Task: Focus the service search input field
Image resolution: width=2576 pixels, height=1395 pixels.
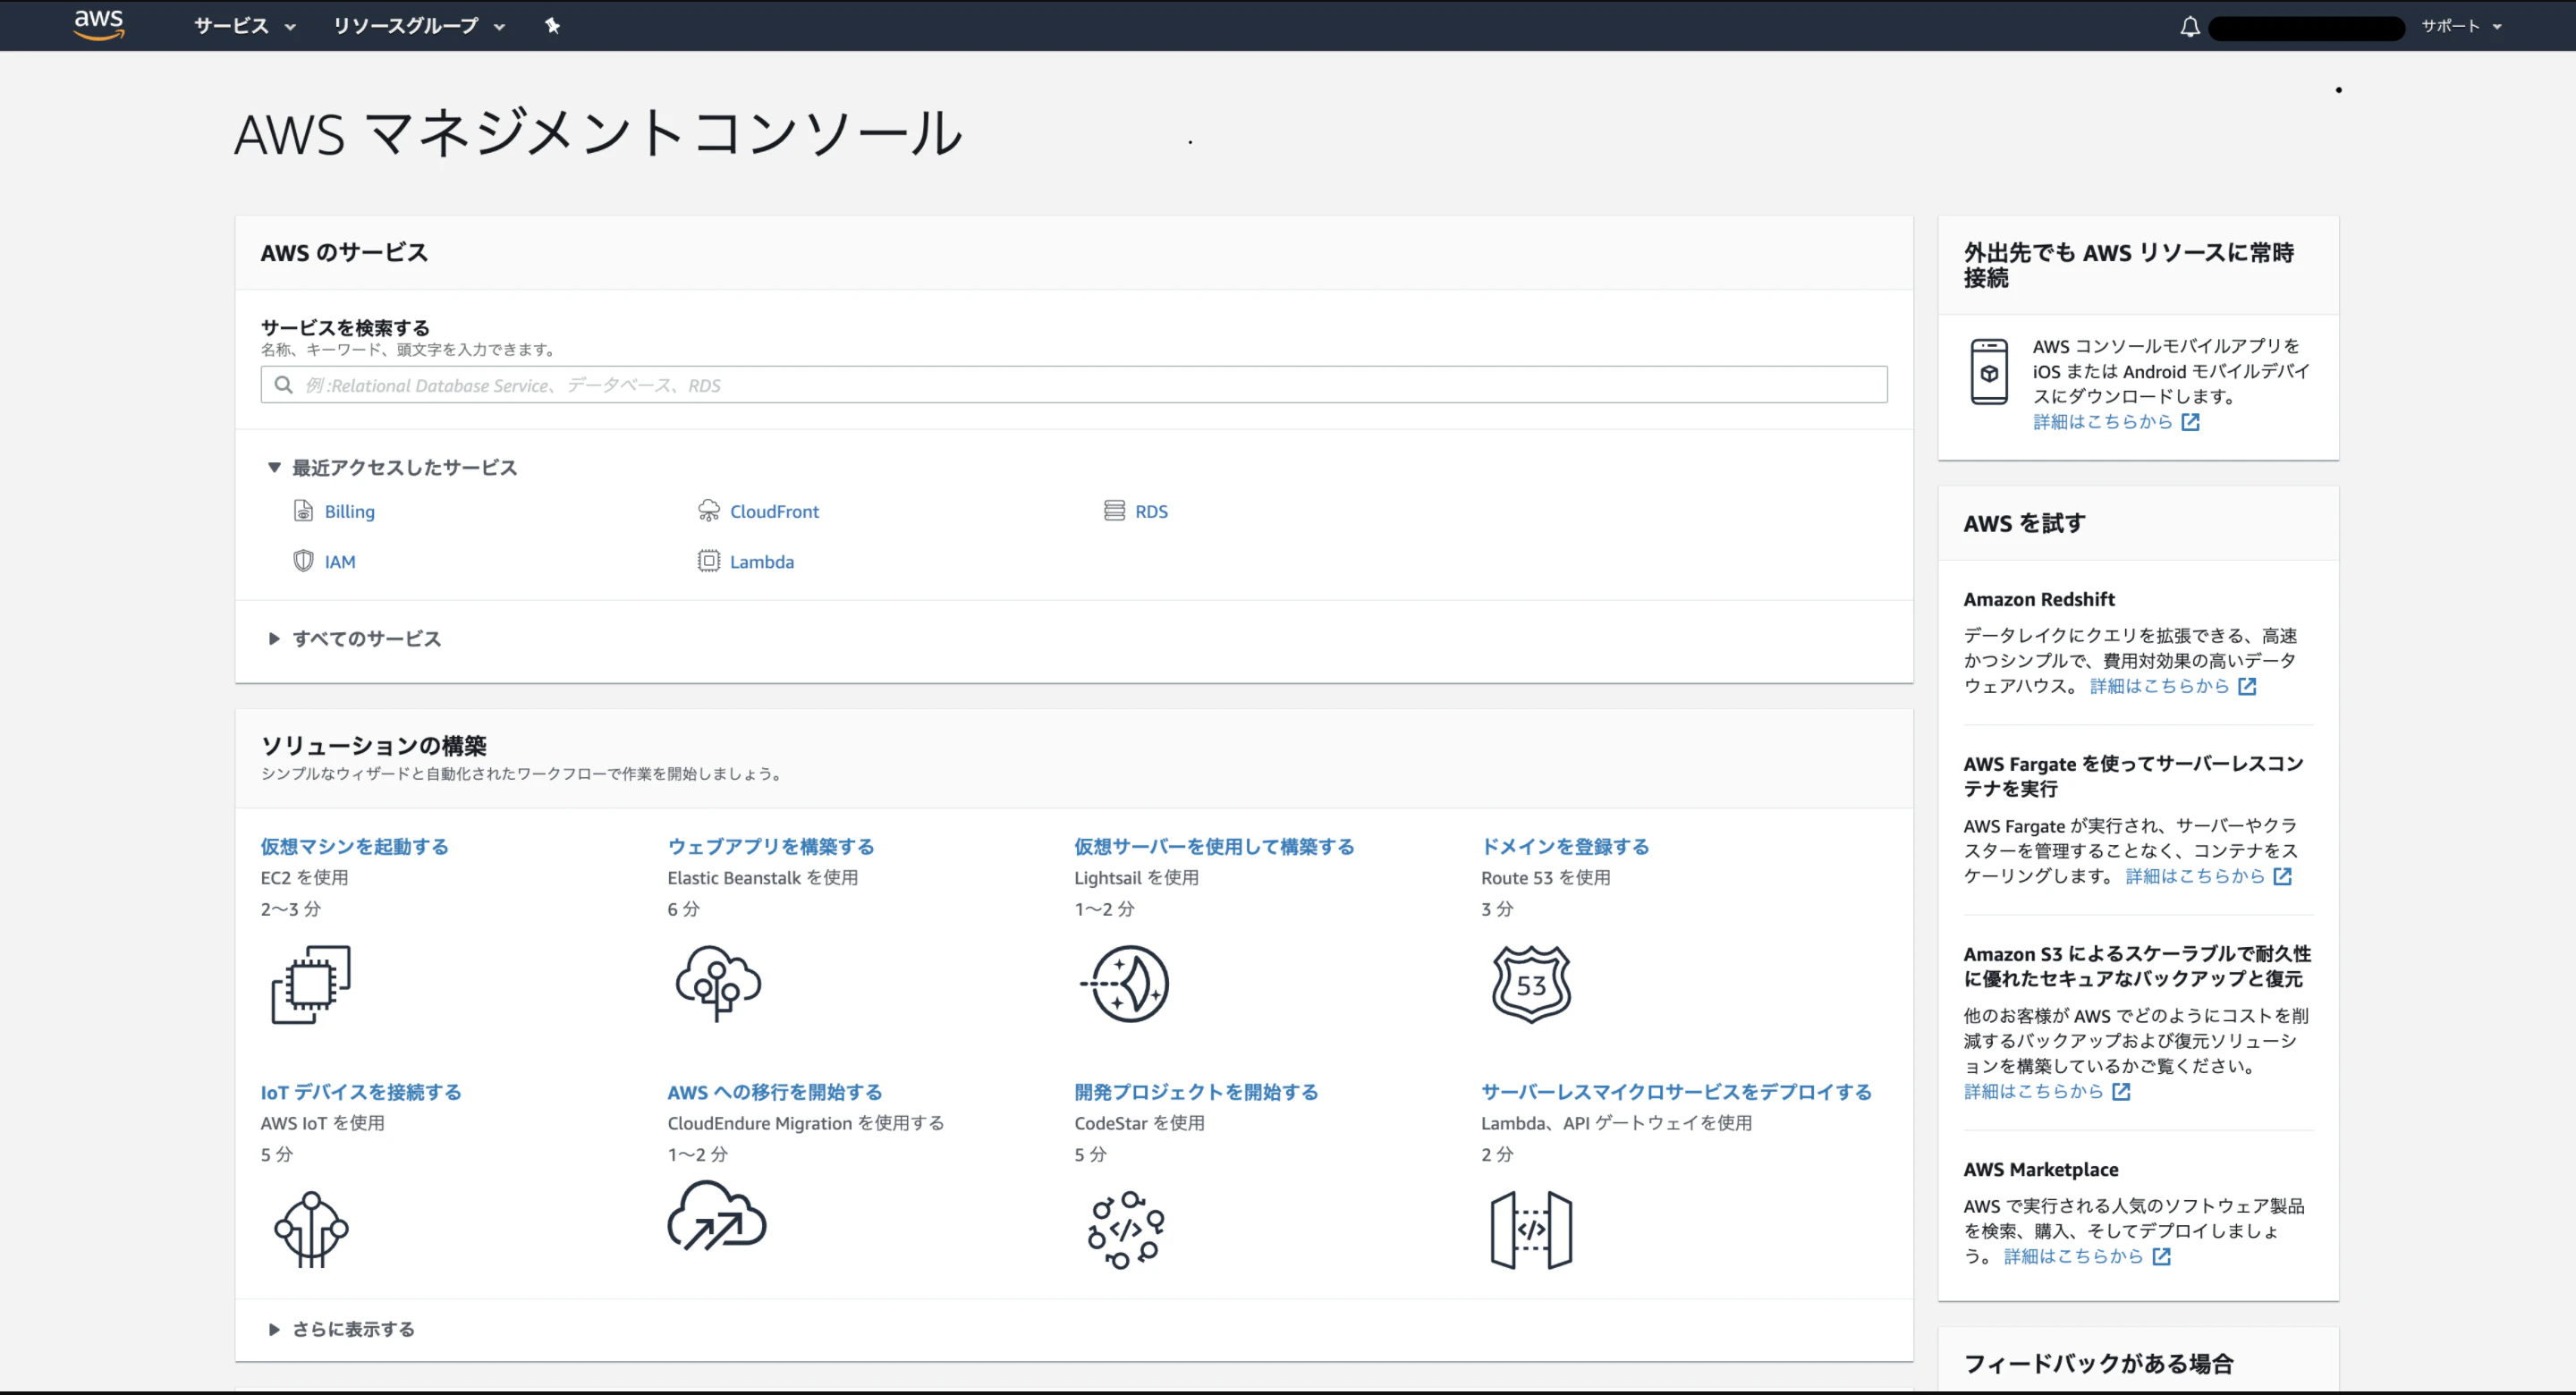Action: [1074, 385]
